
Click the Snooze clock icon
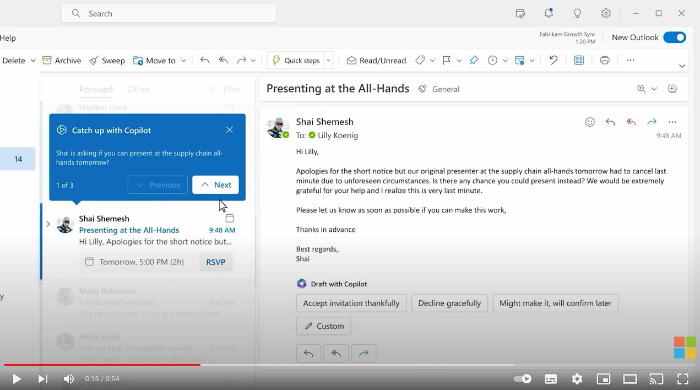click(492, 60)
